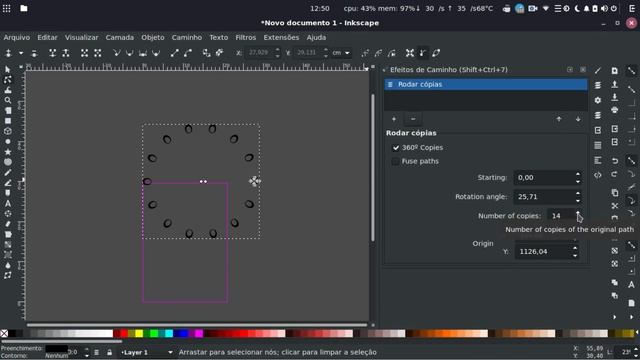Click the undo icon in command bar
Screen dimensions: 640x360
(615, 161)
